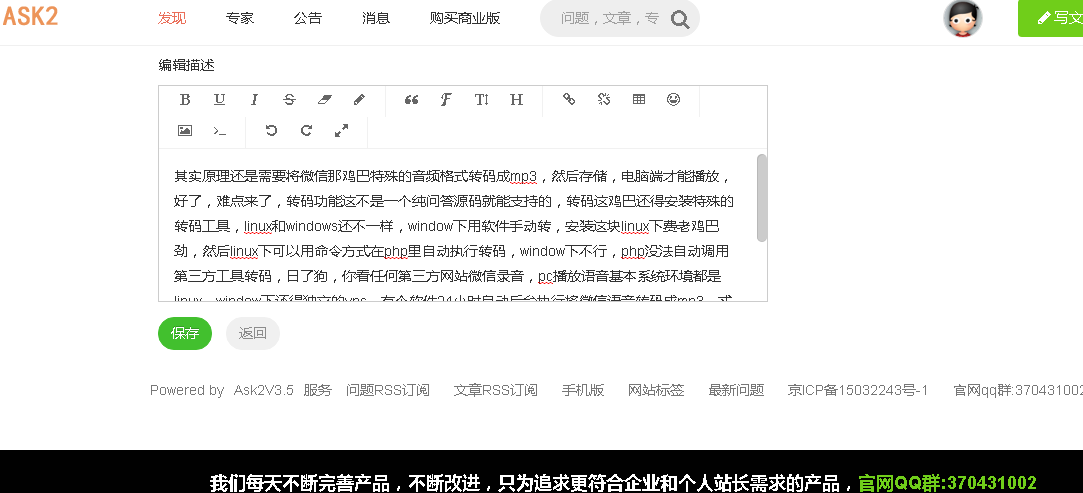This screenshot has height=493, width=1083.
Task: Insert a hyperlink with link icon
Action: [569, 100]
